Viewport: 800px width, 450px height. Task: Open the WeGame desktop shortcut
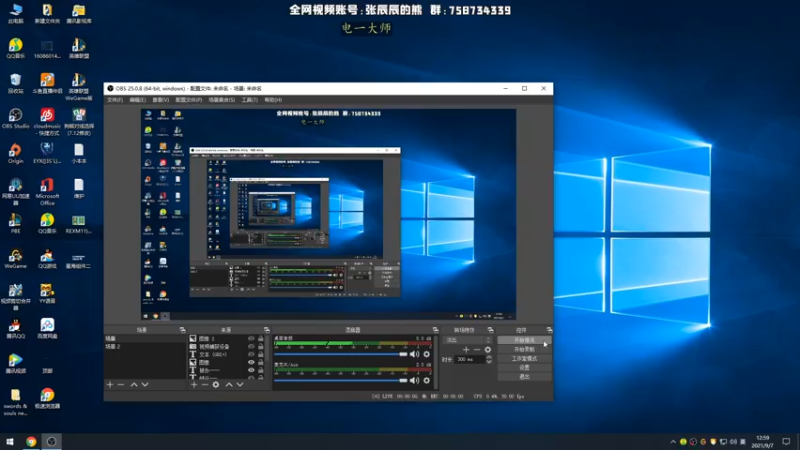tap(15, 259)
